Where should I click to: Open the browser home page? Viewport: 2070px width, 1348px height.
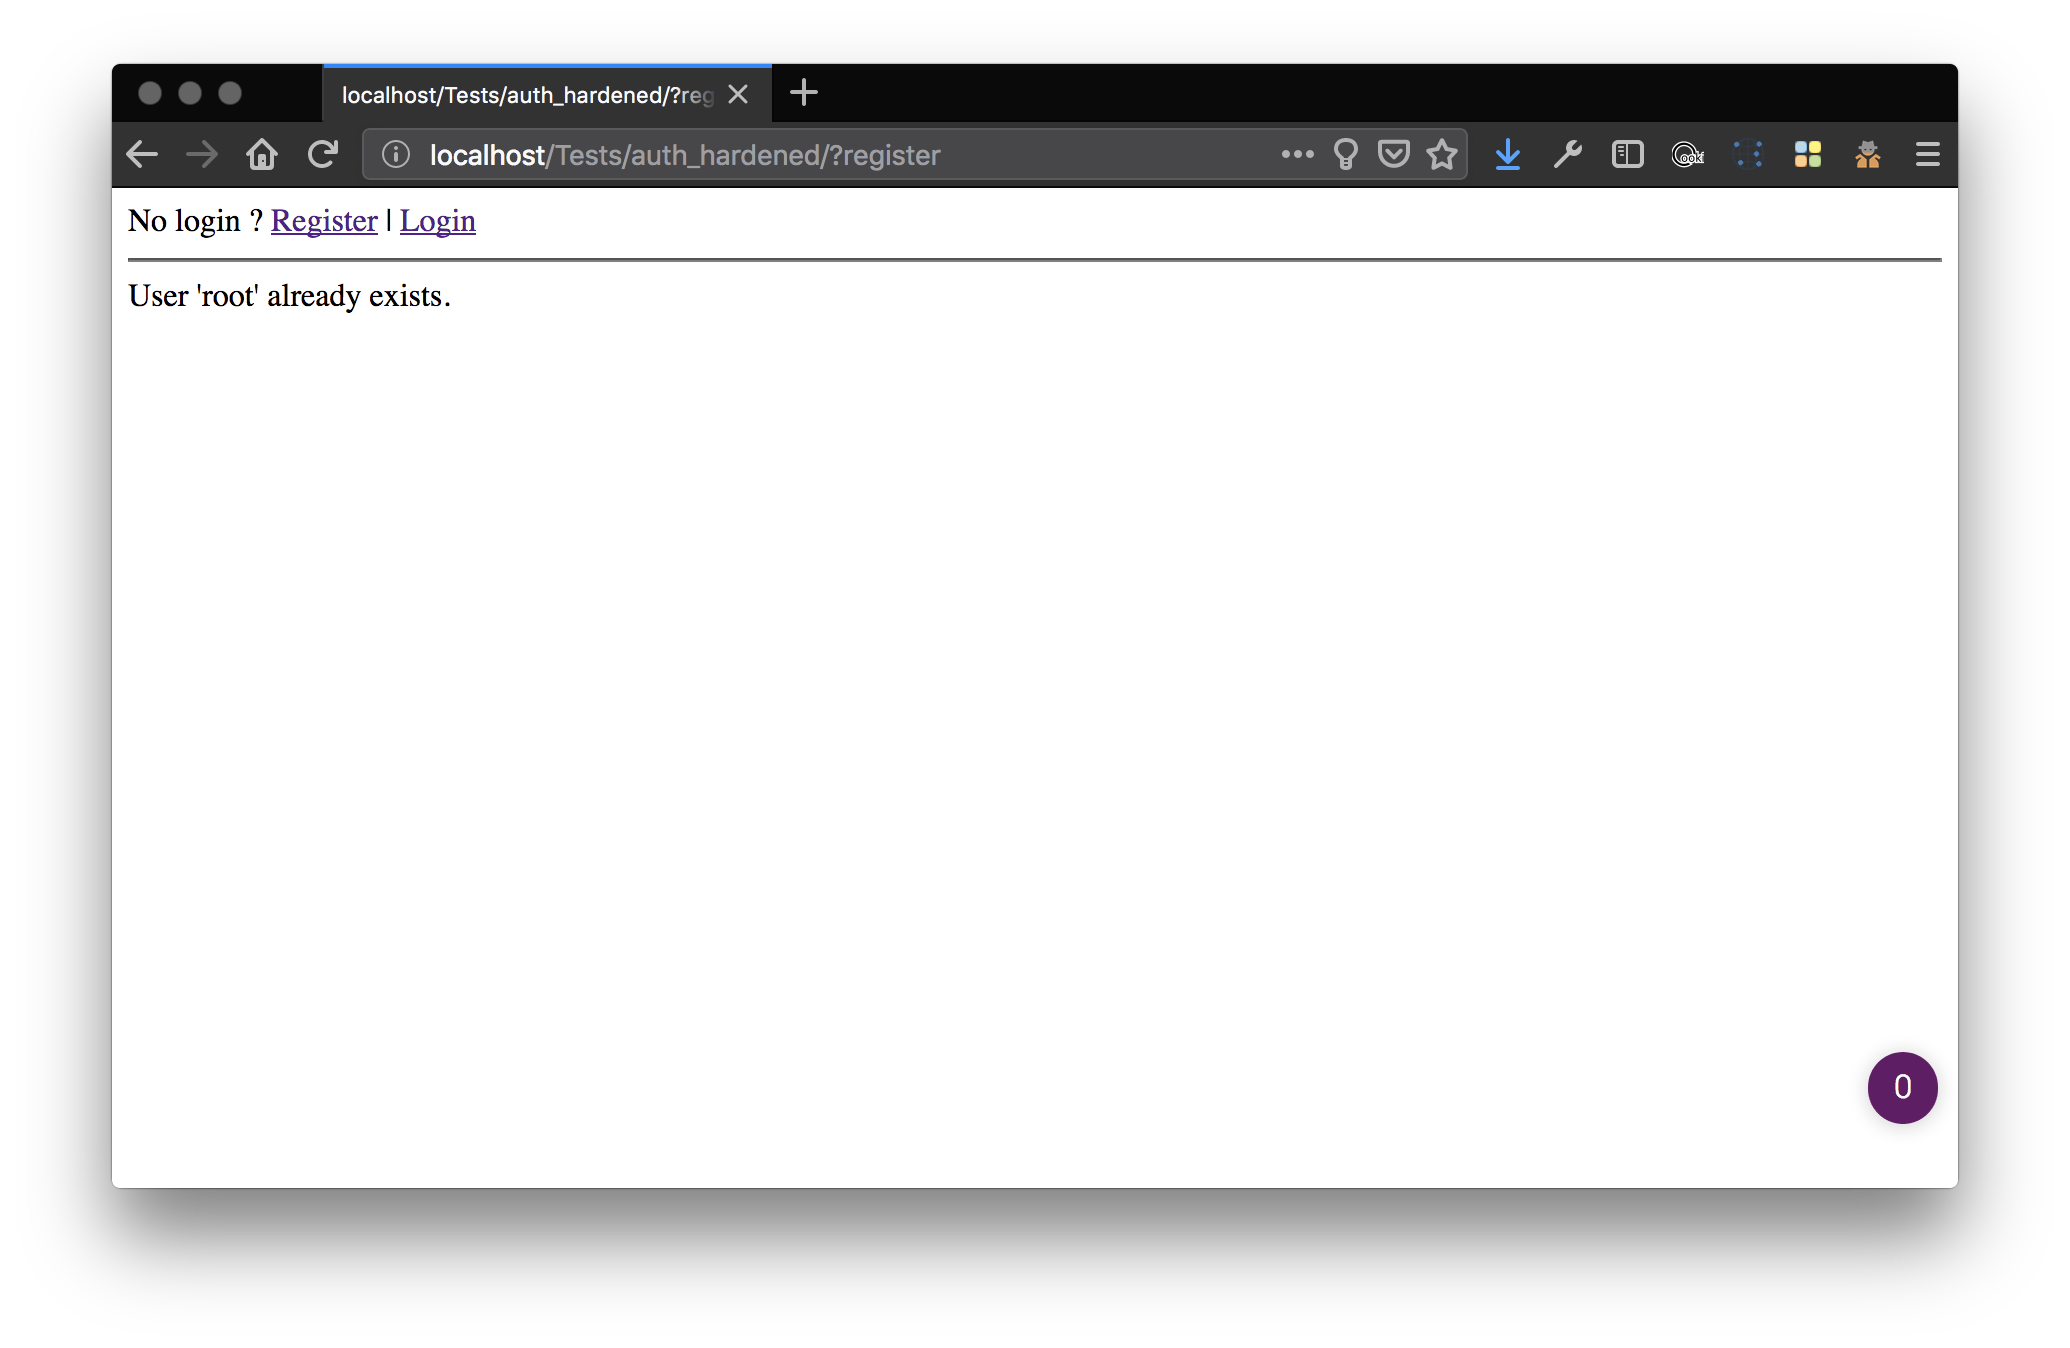point(262,155)
